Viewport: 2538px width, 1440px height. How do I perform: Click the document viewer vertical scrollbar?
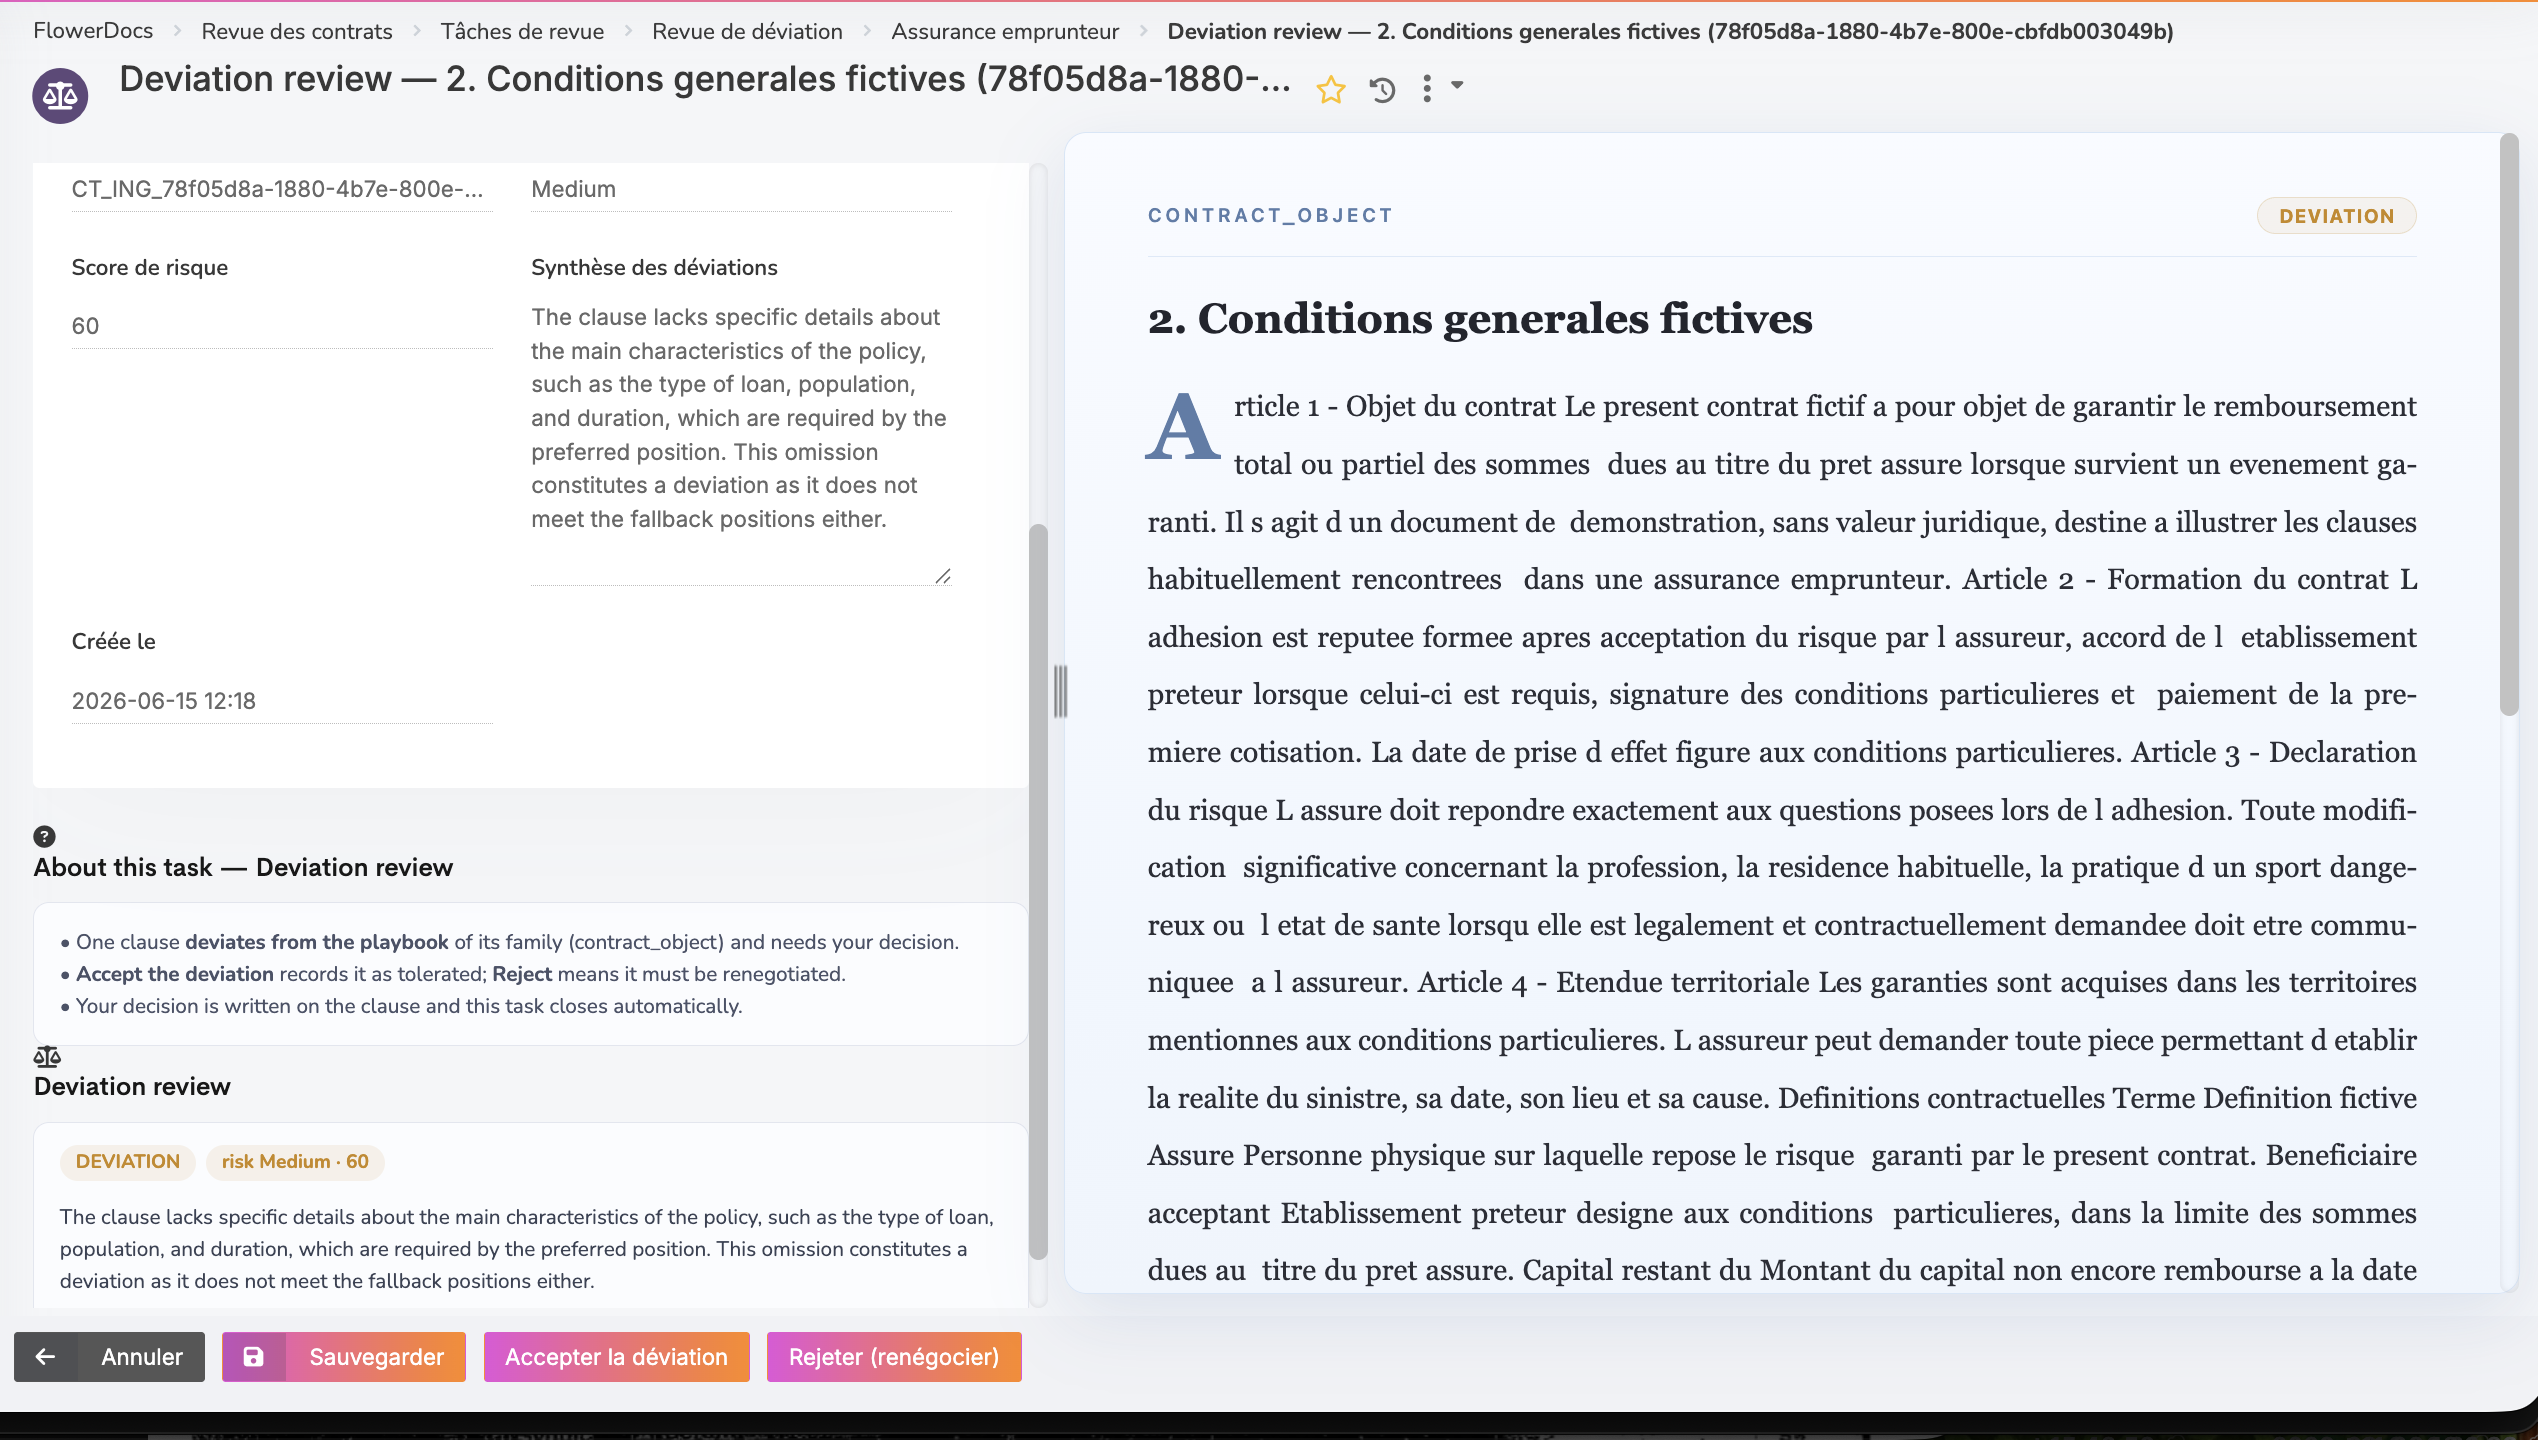2508,425
